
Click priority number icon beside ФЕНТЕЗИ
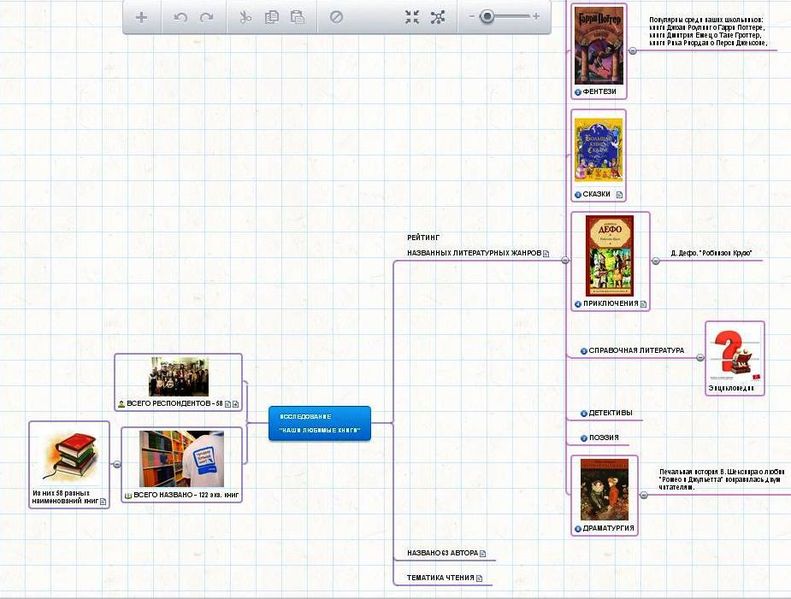pyautogui.click(x=578, y=92)
